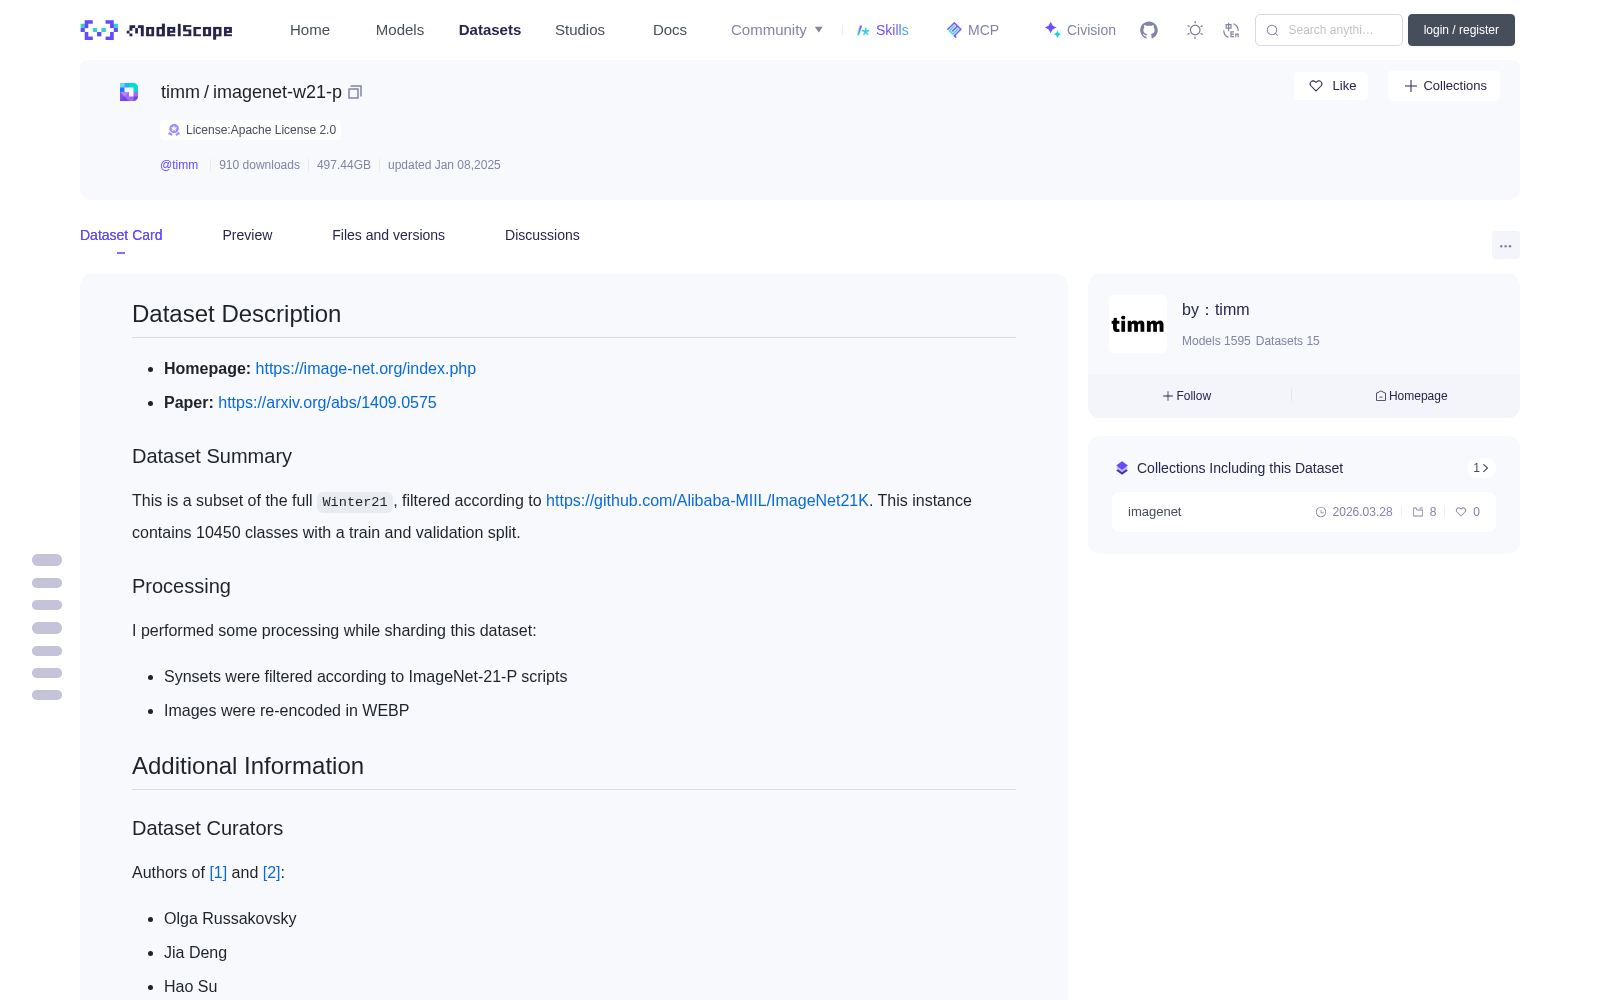
Task: Open the @timm author link
Action: click(179, 165)
